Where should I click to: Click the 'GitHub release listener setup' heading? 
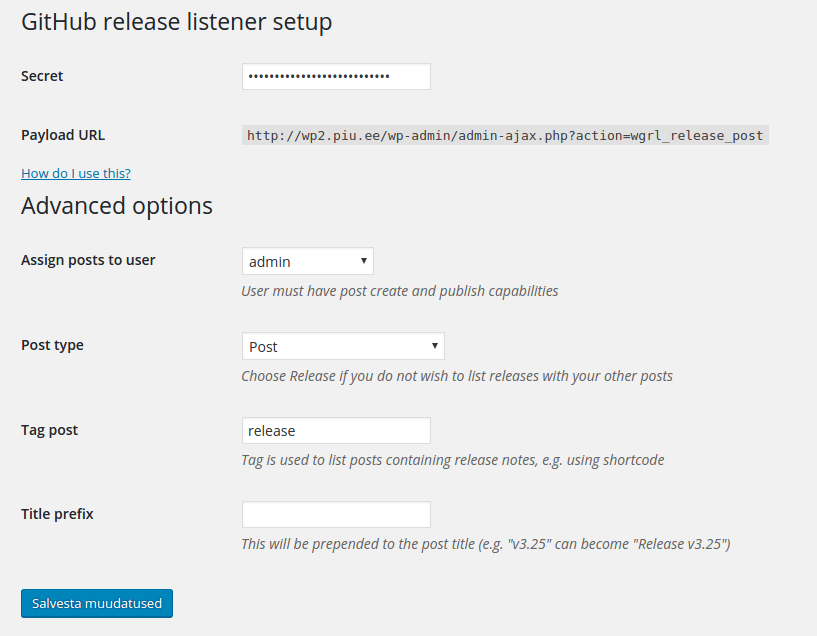tap(177, 22)
